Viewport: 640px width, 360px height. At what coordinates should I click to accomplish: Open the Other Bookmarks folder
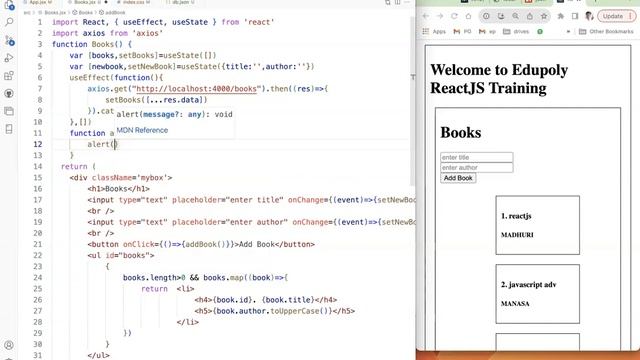(606, 31)
